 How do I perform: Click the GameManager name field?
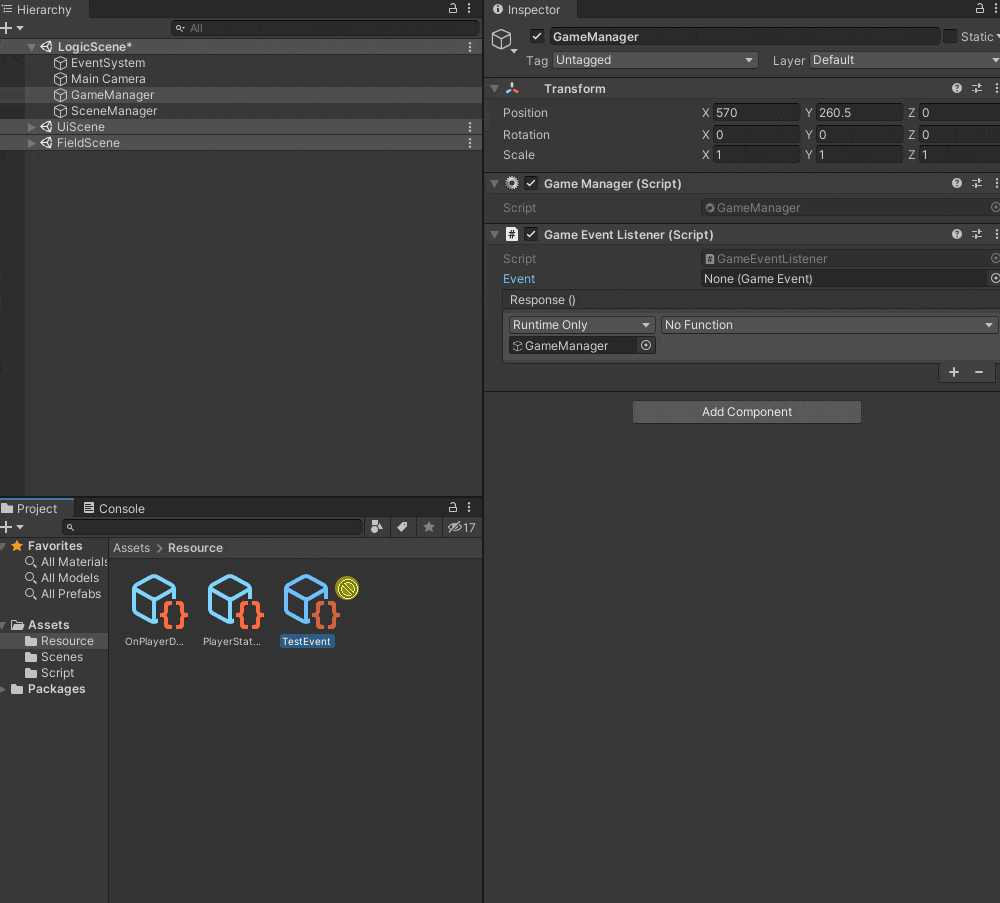pos(744,36)
